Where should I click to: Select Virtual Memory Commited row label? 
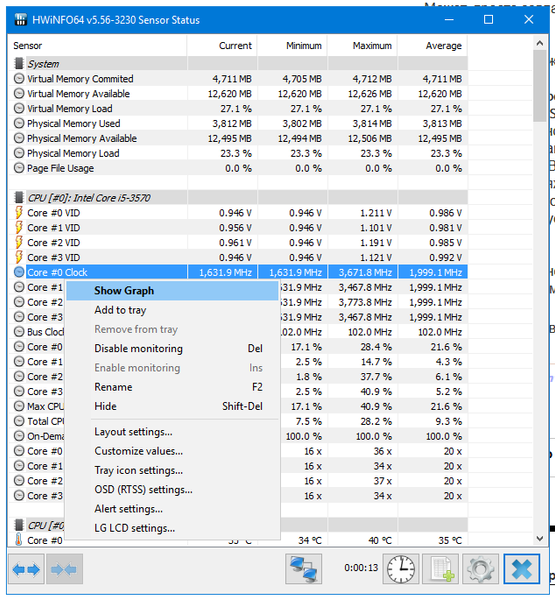click(80, 79)
